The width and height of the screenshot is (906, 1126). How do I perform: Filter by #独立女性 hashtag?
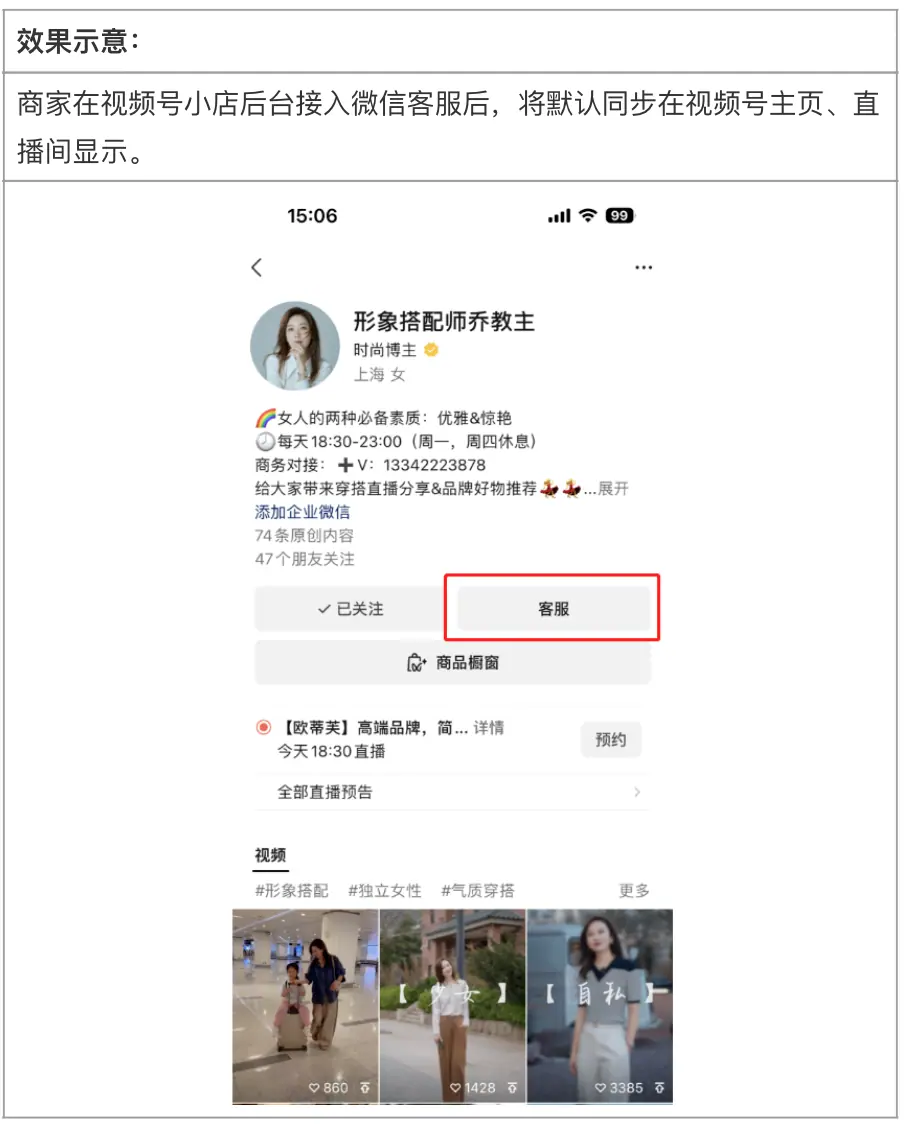[385, 890]
